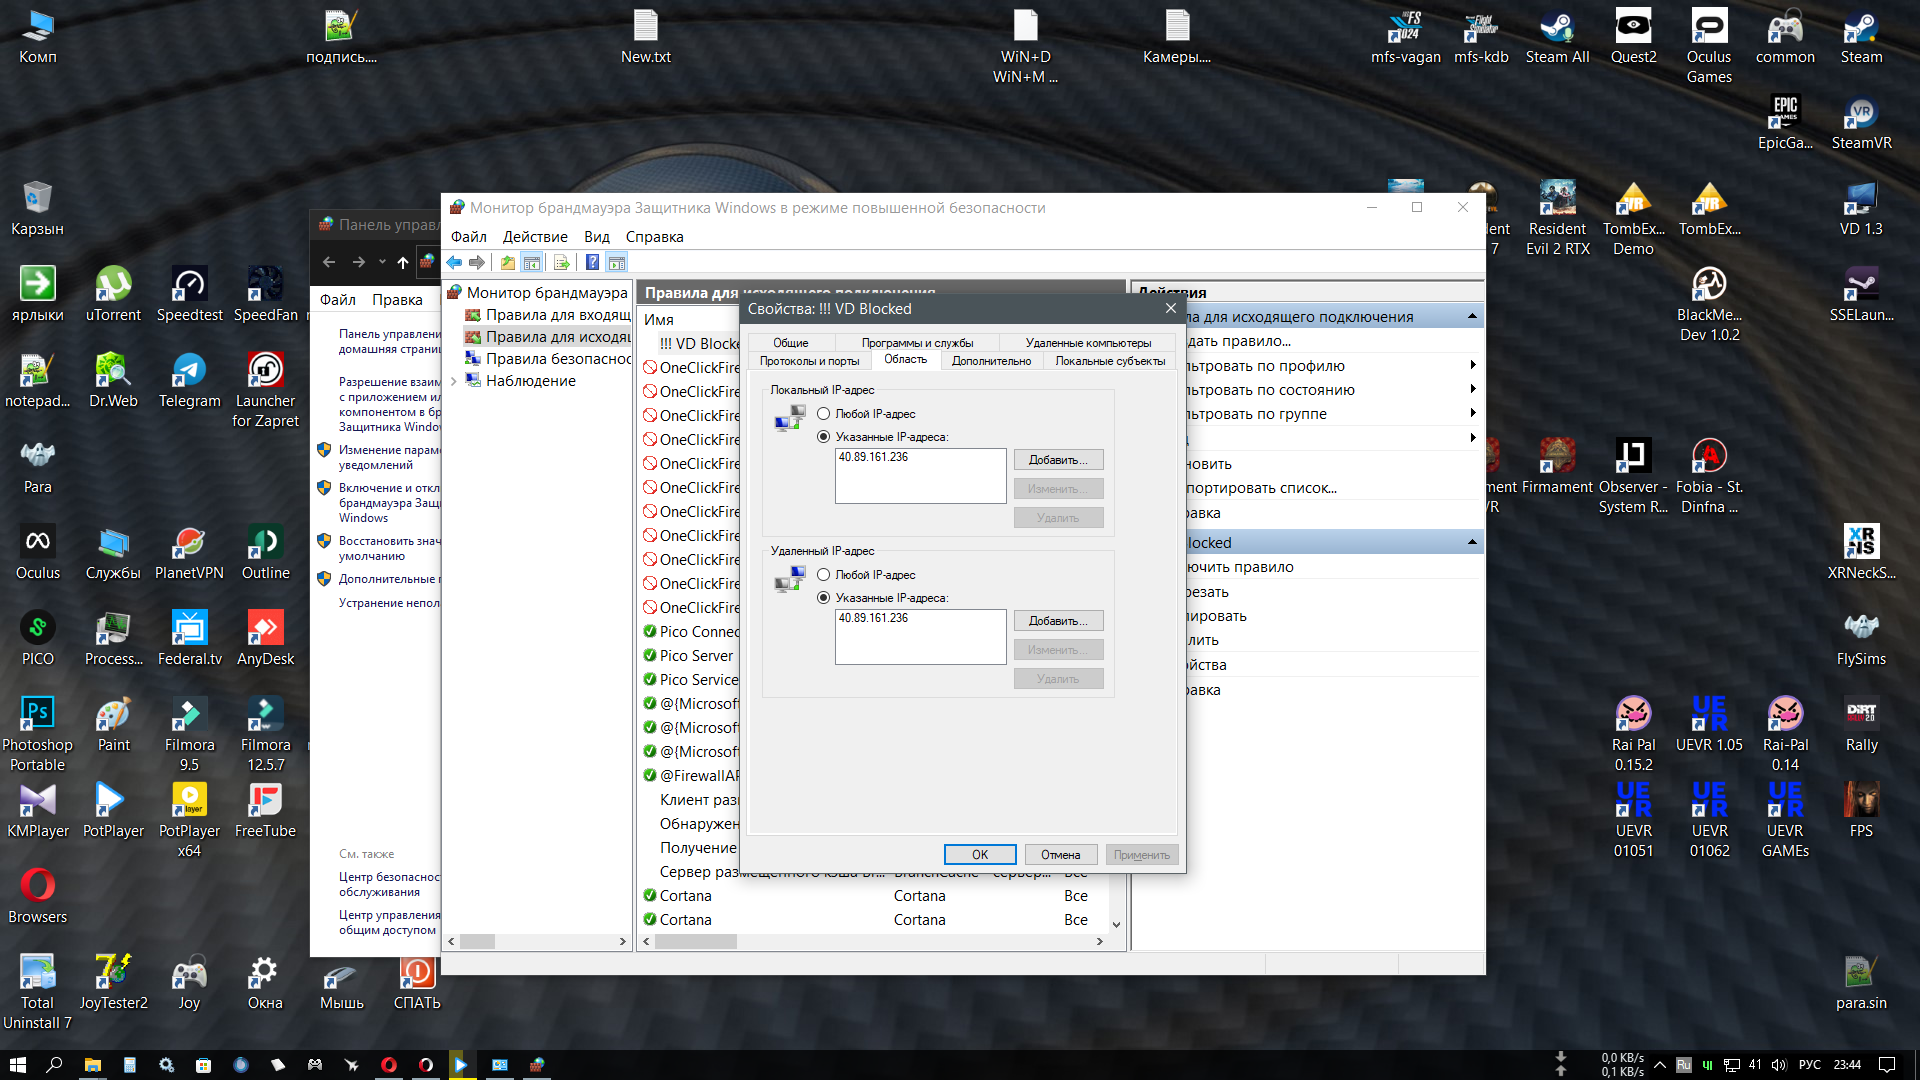The image size is (1920, 1080).
Task: Click the Back arrow in firewall toolbar
Action: tap(454, 262)
